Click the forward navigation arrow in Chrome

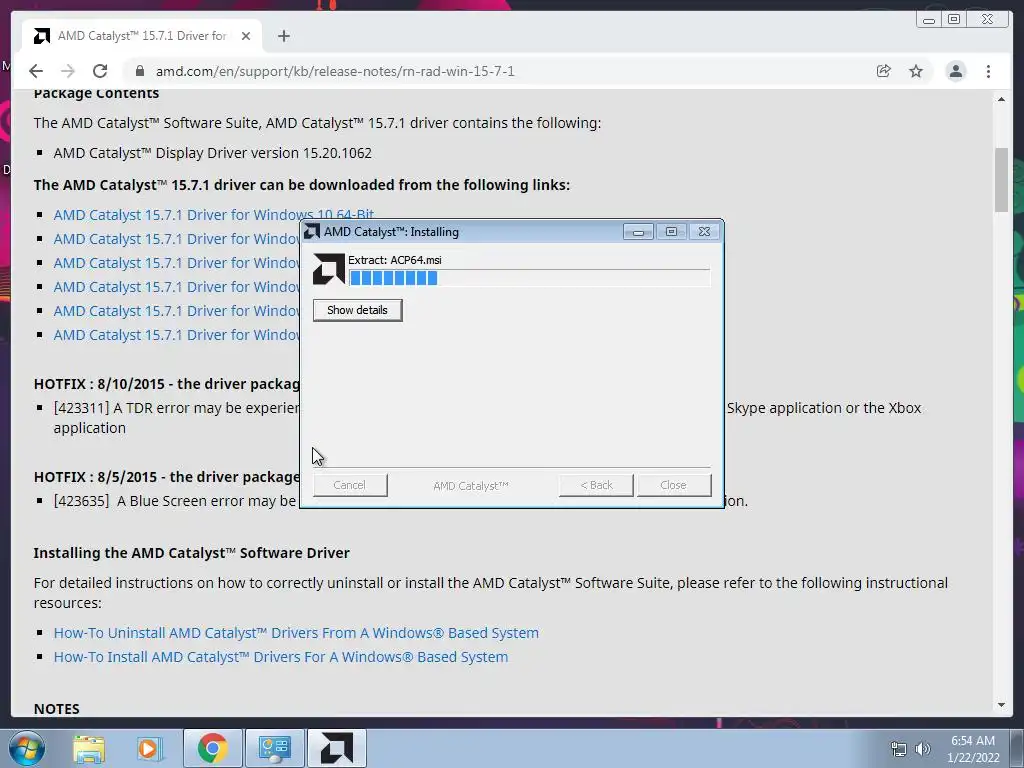pyautogui.click(x=67, y=71)
